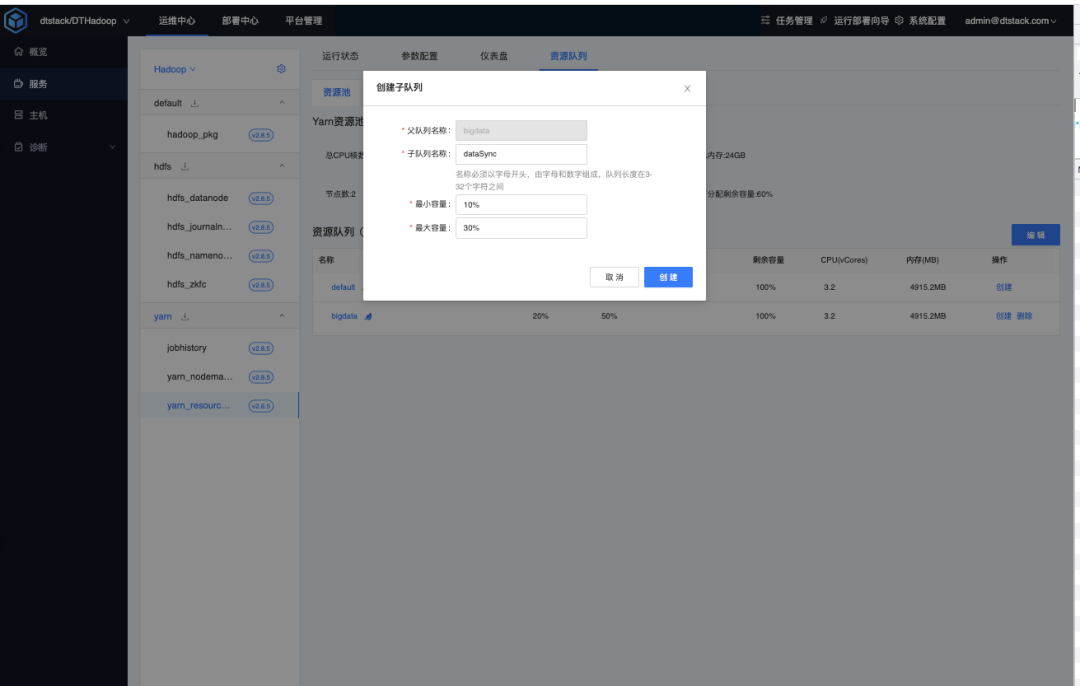The image size is (1080, 686).
Task: Click the edit icon next to bigdata queue
Action: (368, 317)
